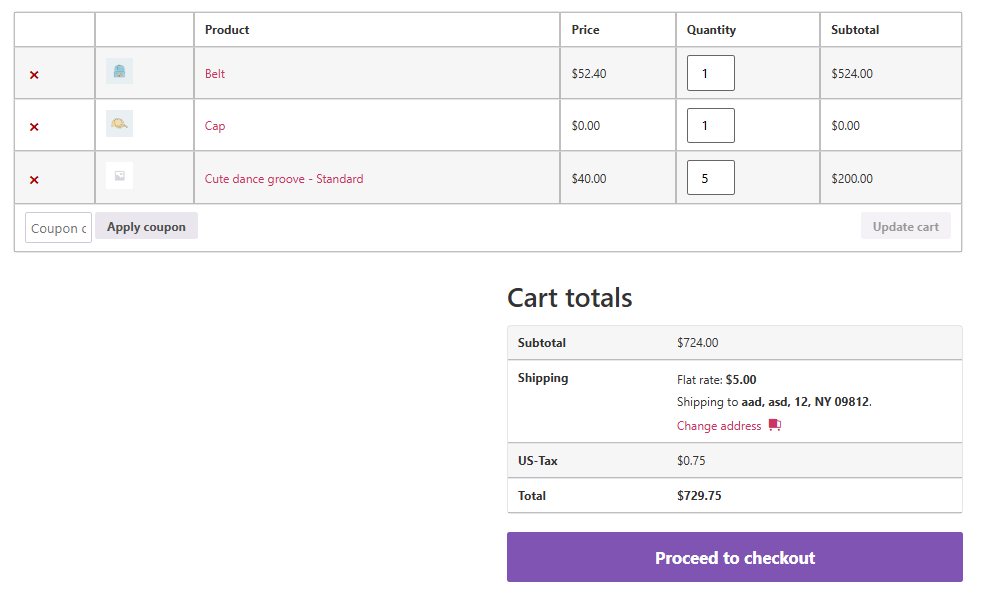
Task: Remove the Cap item from cart
Action: [34, 127]
